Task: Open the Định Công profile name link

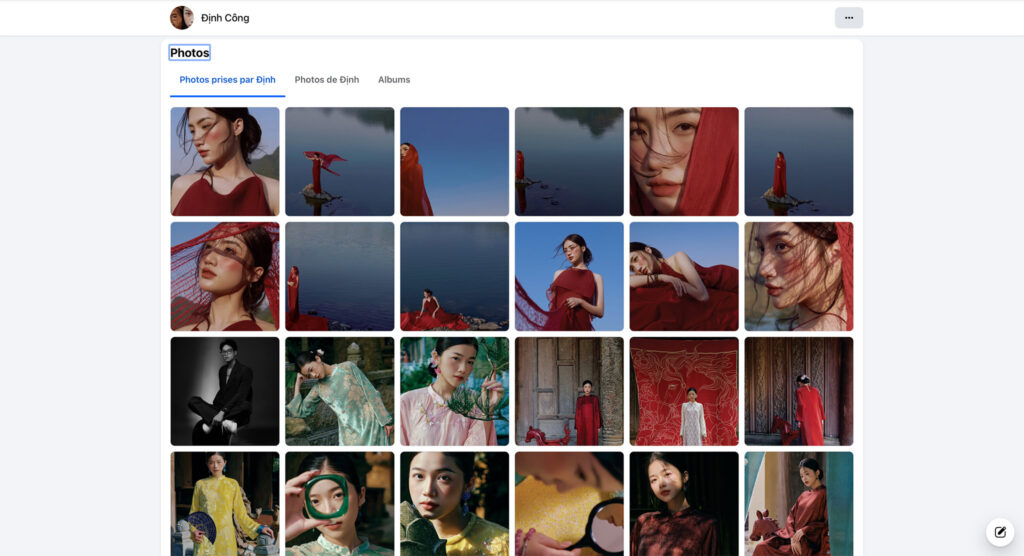Action: tap(225, 18)
